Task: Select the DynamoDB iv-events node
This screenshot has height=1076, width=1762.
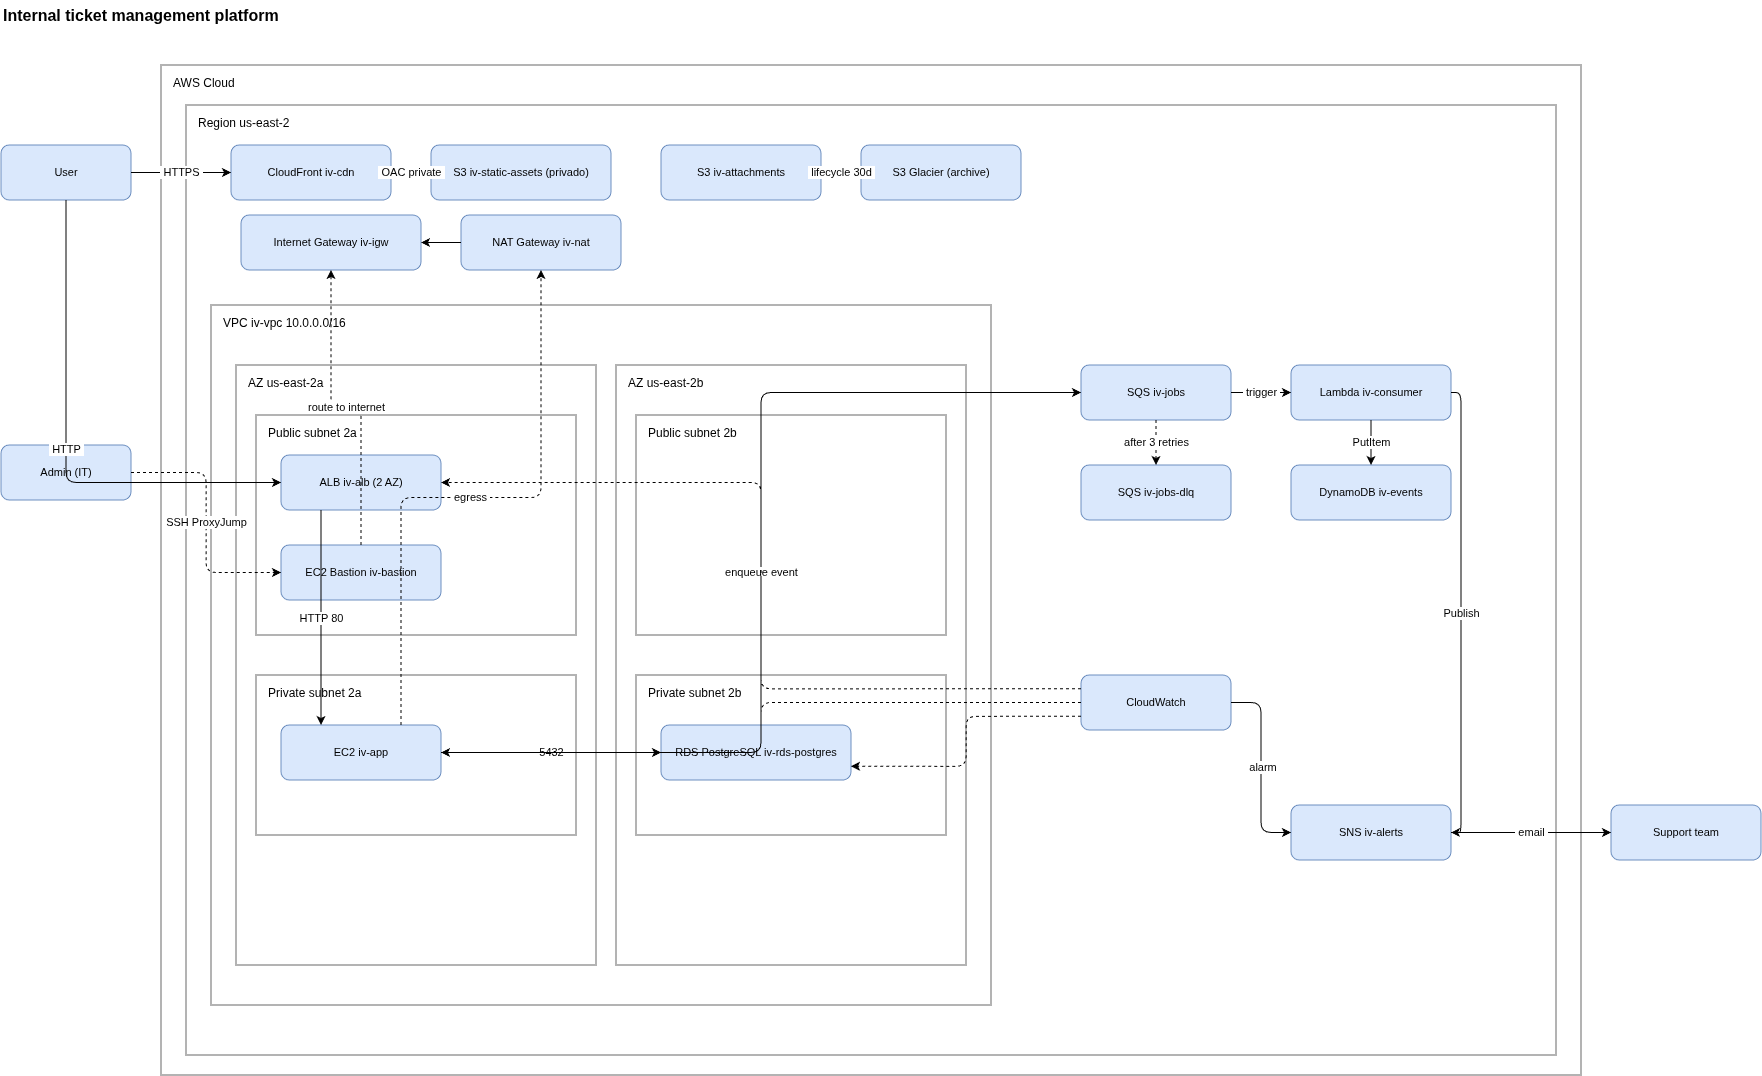Action: coord(1371,492)
